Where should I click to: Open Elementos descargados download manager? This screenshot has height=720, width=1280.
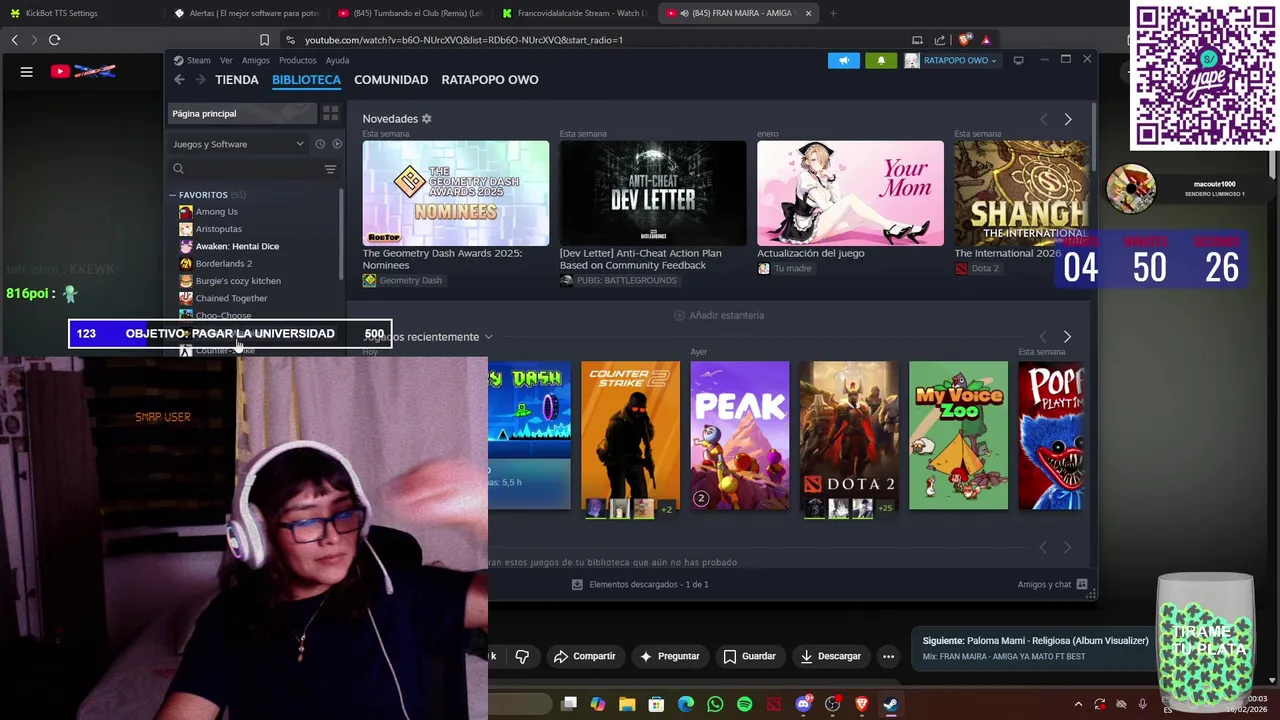pos(640,584)
